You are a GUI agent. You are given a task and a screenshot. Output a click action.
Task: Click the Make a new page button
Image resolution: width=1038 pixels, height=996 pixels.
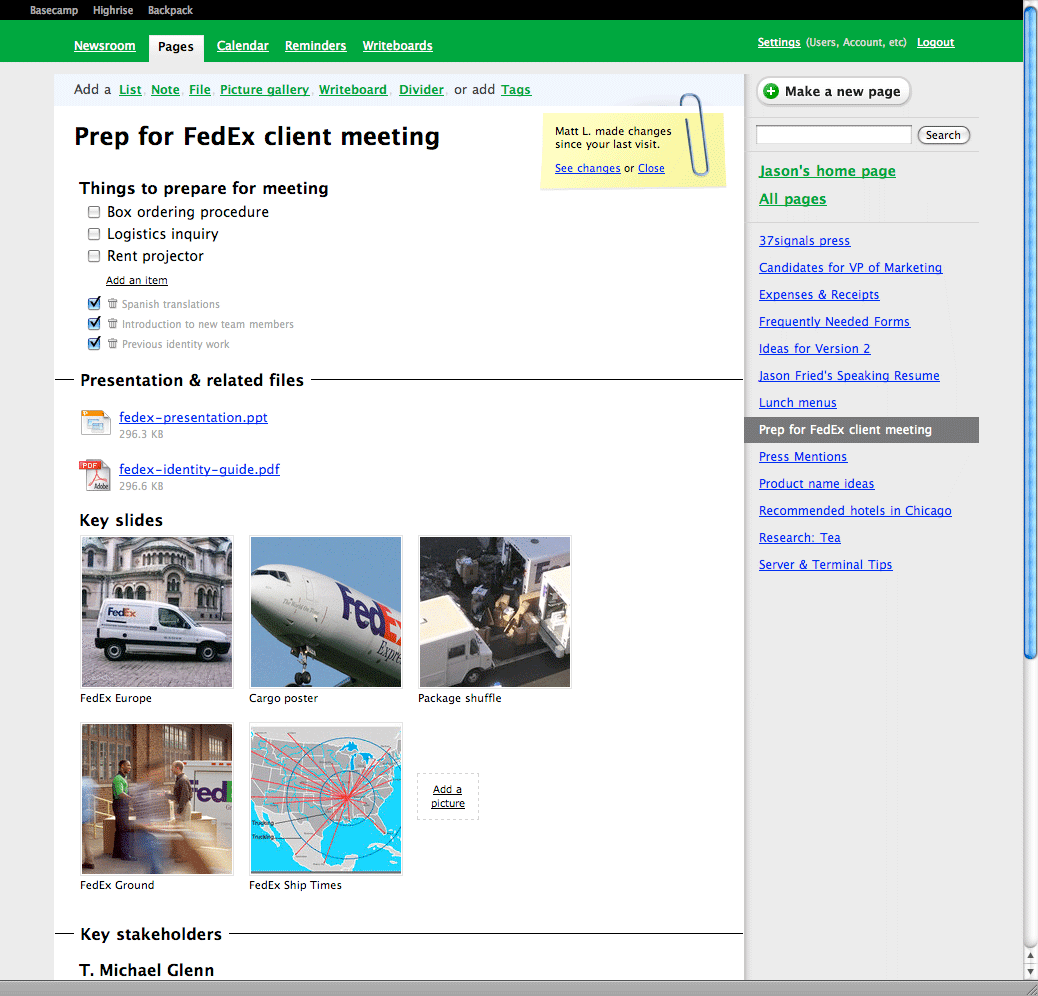click(833, 91)
